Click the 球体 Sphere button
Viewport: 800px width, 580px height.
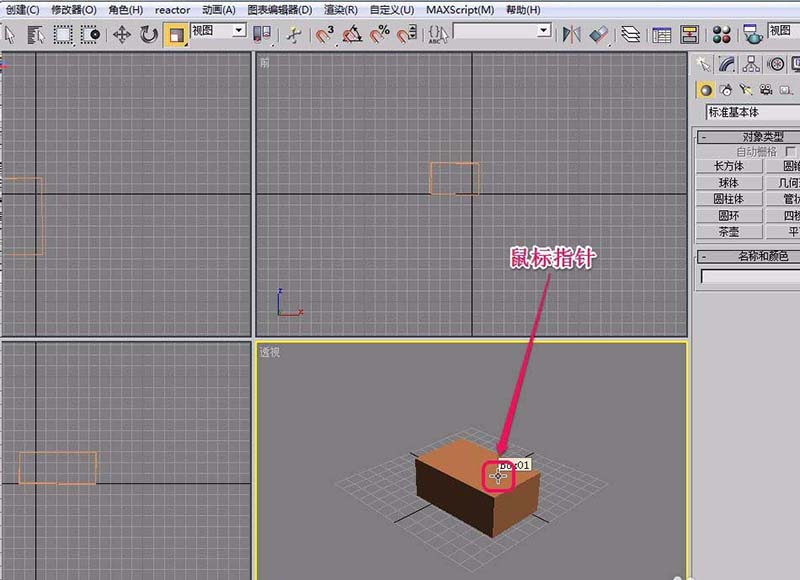(x=728, y=182)
